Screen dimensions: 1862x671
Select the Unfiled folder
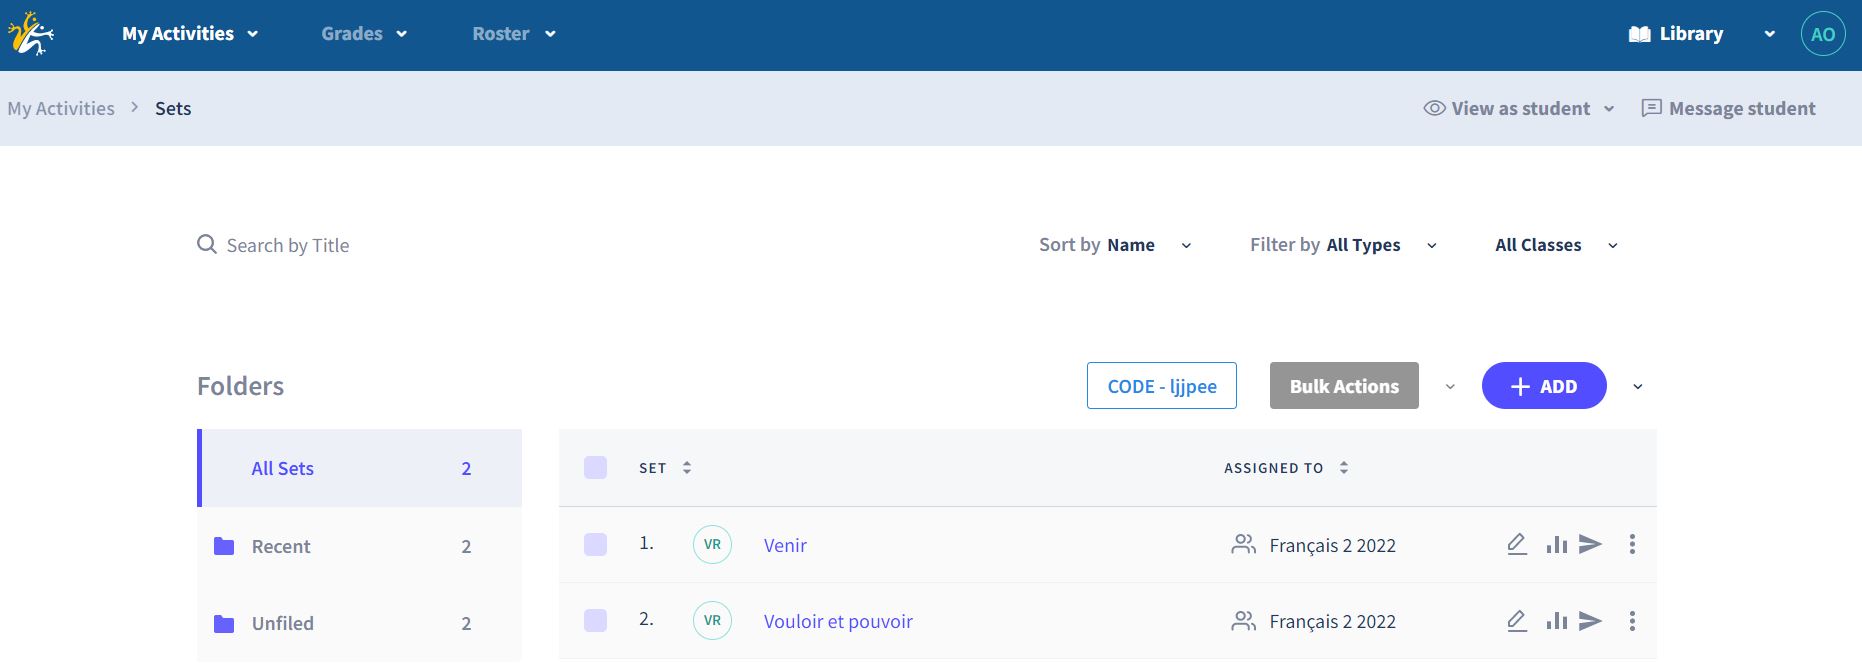coord(283,623)
